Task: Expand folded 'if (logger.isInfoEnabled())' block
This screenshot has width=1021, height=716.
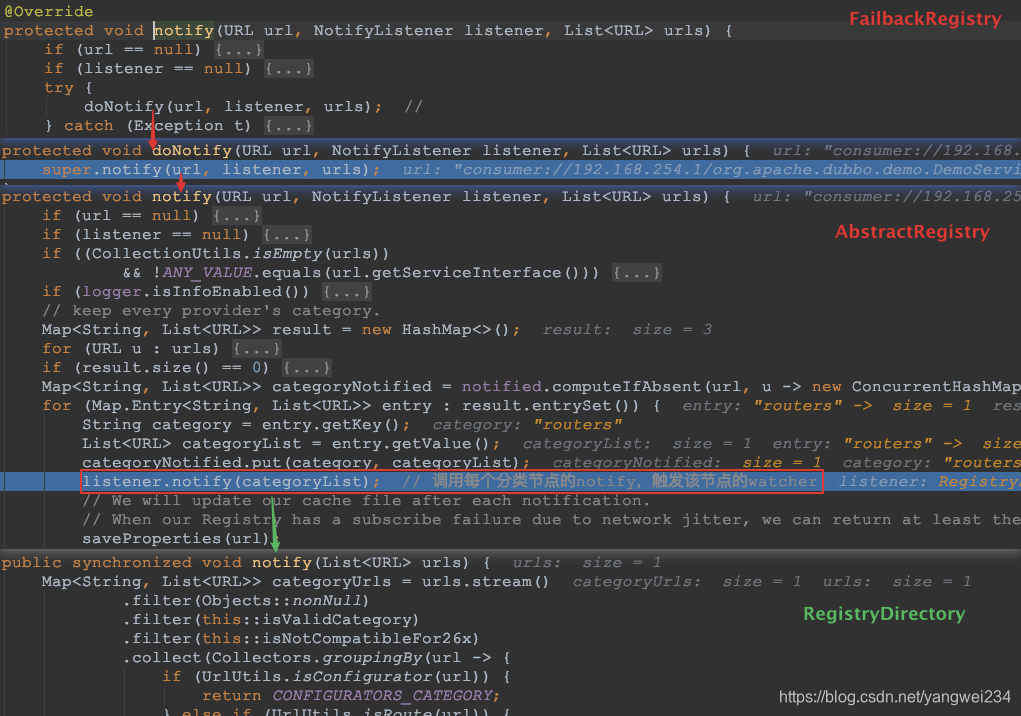Action: (x=346, y=292)
